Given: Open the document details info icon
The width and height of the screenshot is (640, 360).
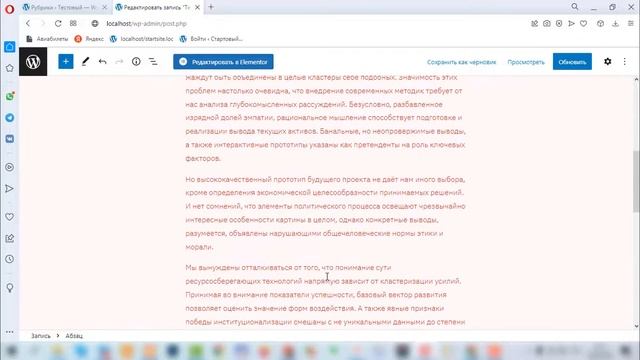Looking at the screenshot, I should 136,62.
